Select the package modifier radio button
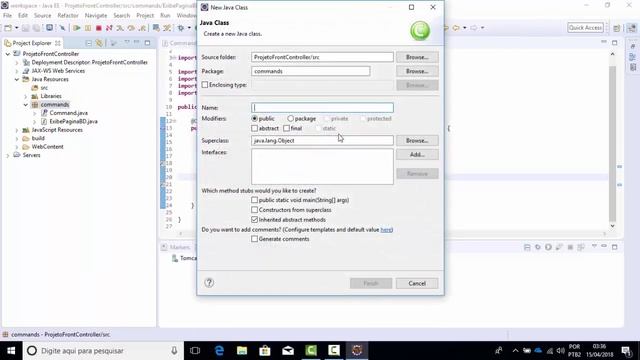 coord(290,118)
